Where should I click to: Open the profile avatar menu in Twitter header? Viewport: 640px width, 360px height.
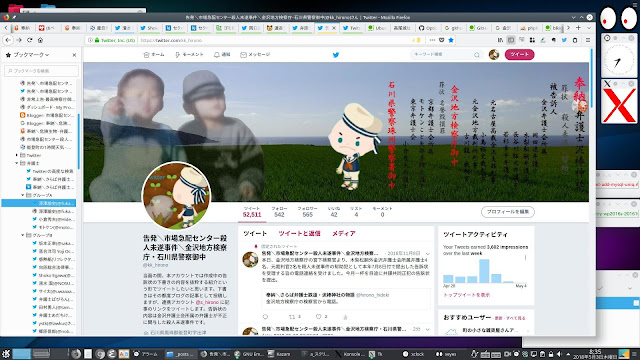[x=494, y=54]
